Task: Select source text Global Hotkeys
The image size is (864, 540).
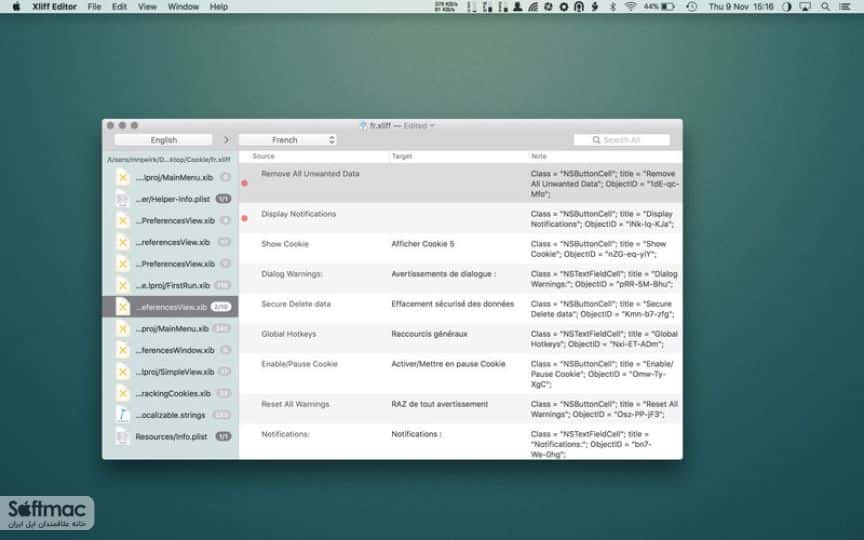Action: [289, 334]
